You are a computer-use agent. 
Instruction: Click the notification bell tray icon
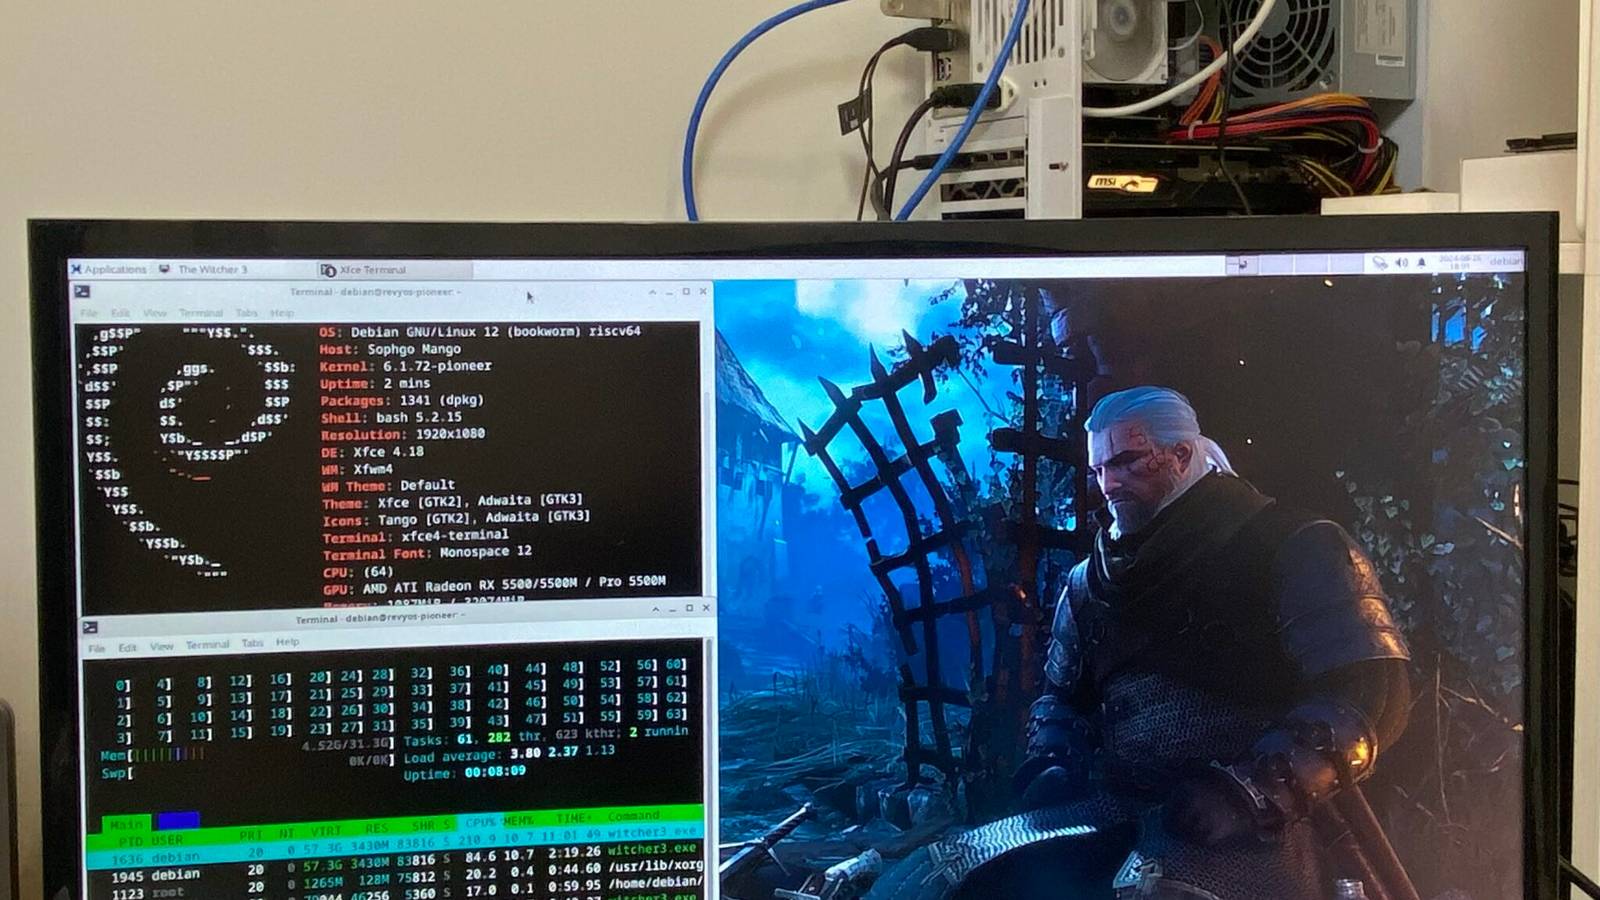click(x=1421, y=262)
